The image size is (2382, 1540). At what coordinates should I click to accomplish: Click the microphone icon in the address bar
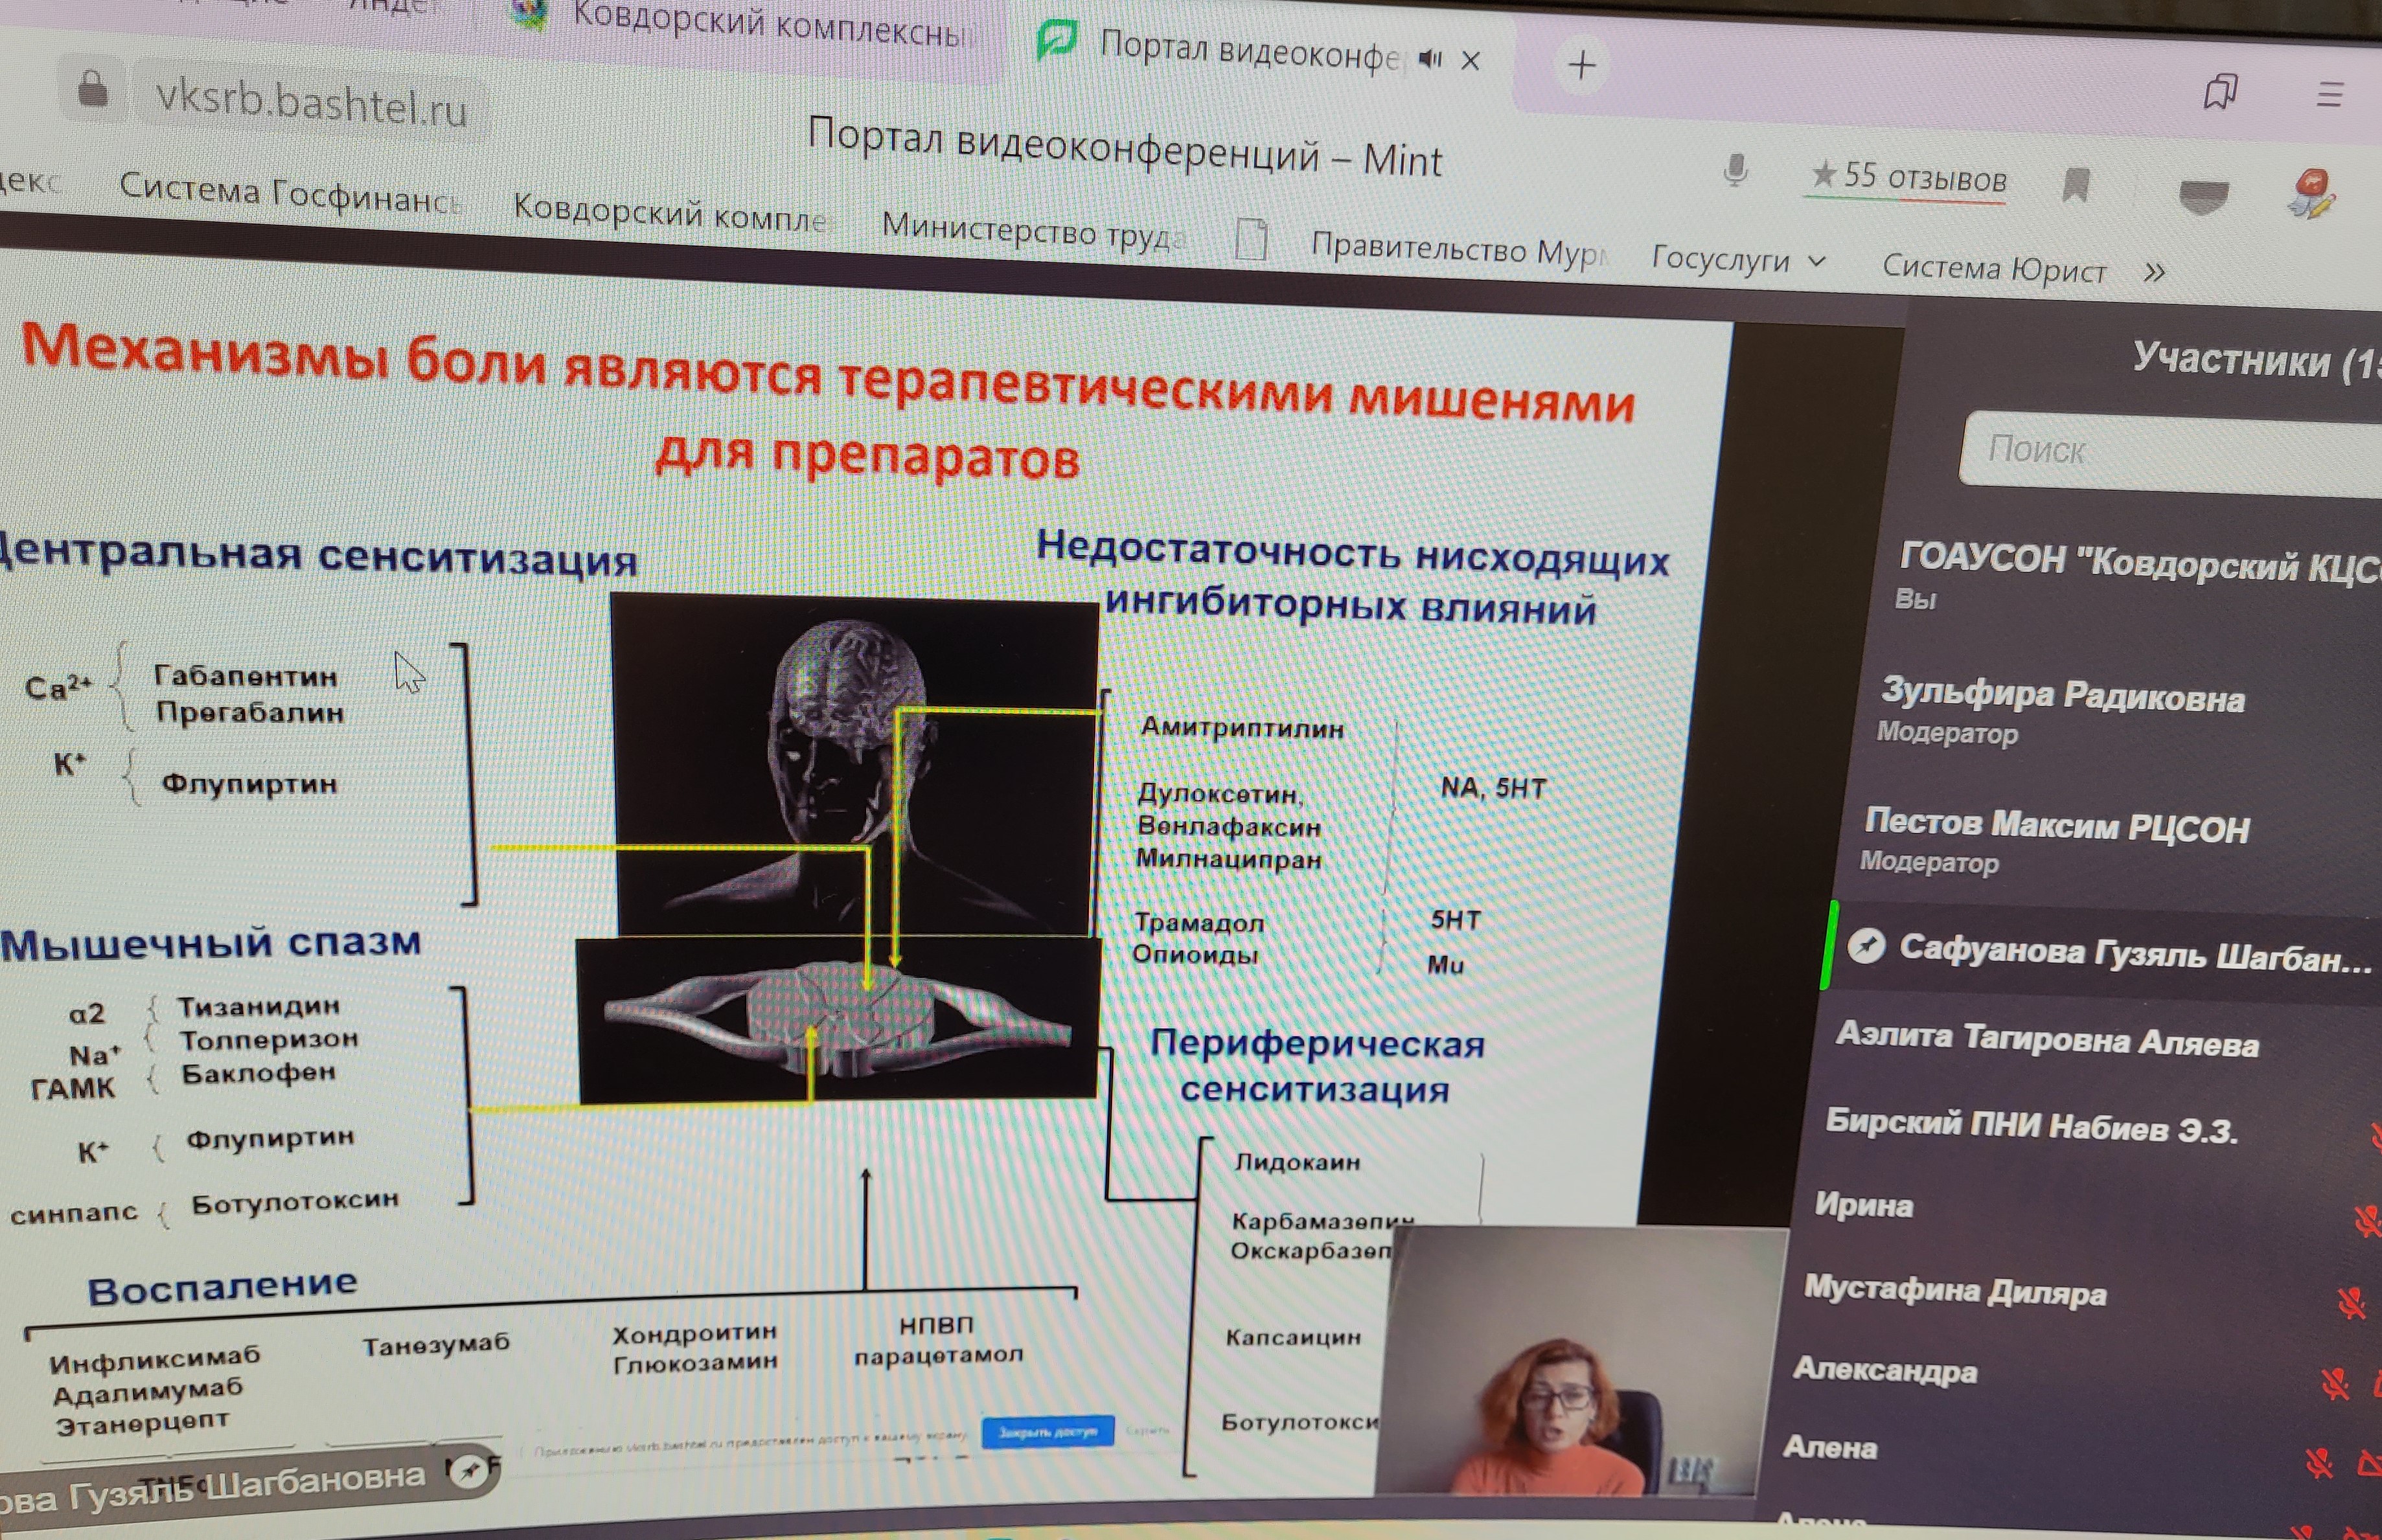[x=1736, y=171]
